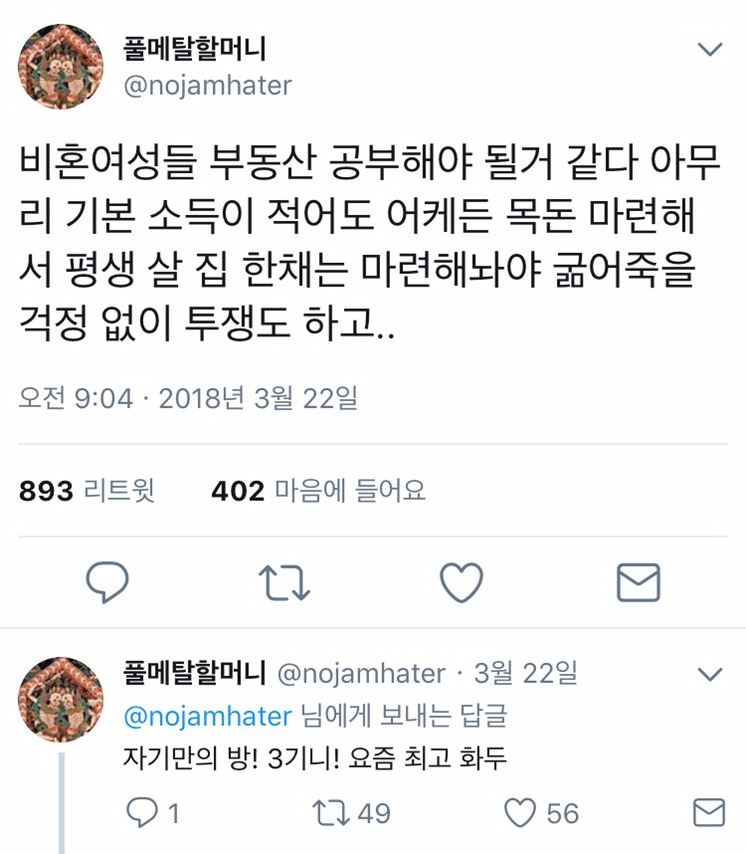Image resolution: width=746 pixels, height=854 pixels.
Task: Like the main tweet with the heart icon
Action: [461, 582]
